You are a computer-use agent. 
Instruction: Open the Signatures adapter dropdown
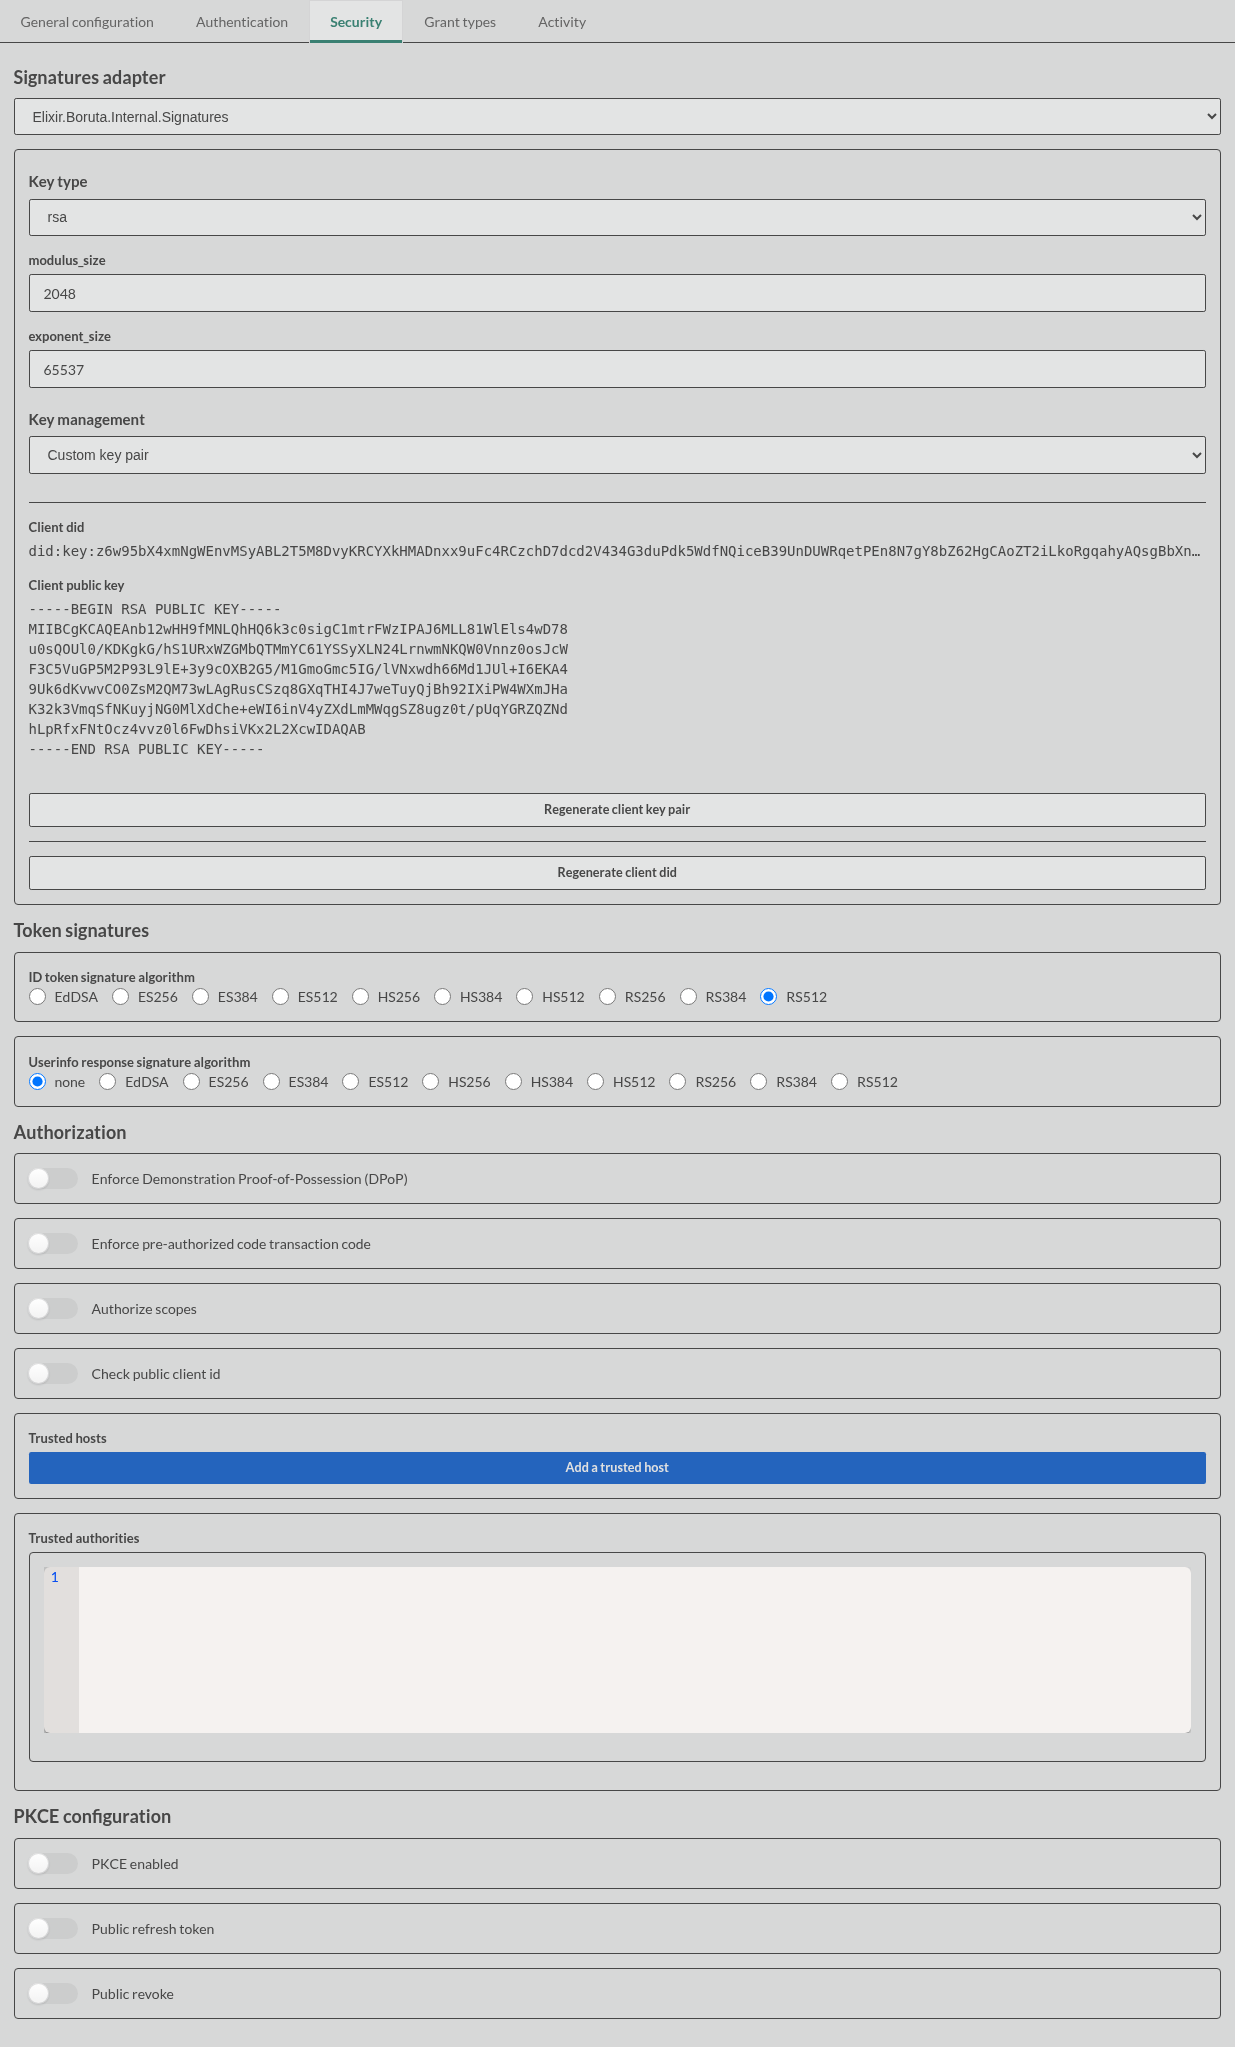(x=617, y=117)
